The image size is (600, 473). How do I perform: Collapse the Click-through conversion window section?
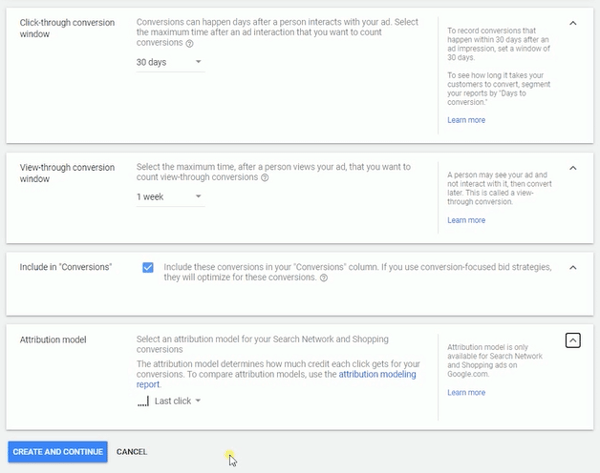pyautogui.click(x=573, y=23)
